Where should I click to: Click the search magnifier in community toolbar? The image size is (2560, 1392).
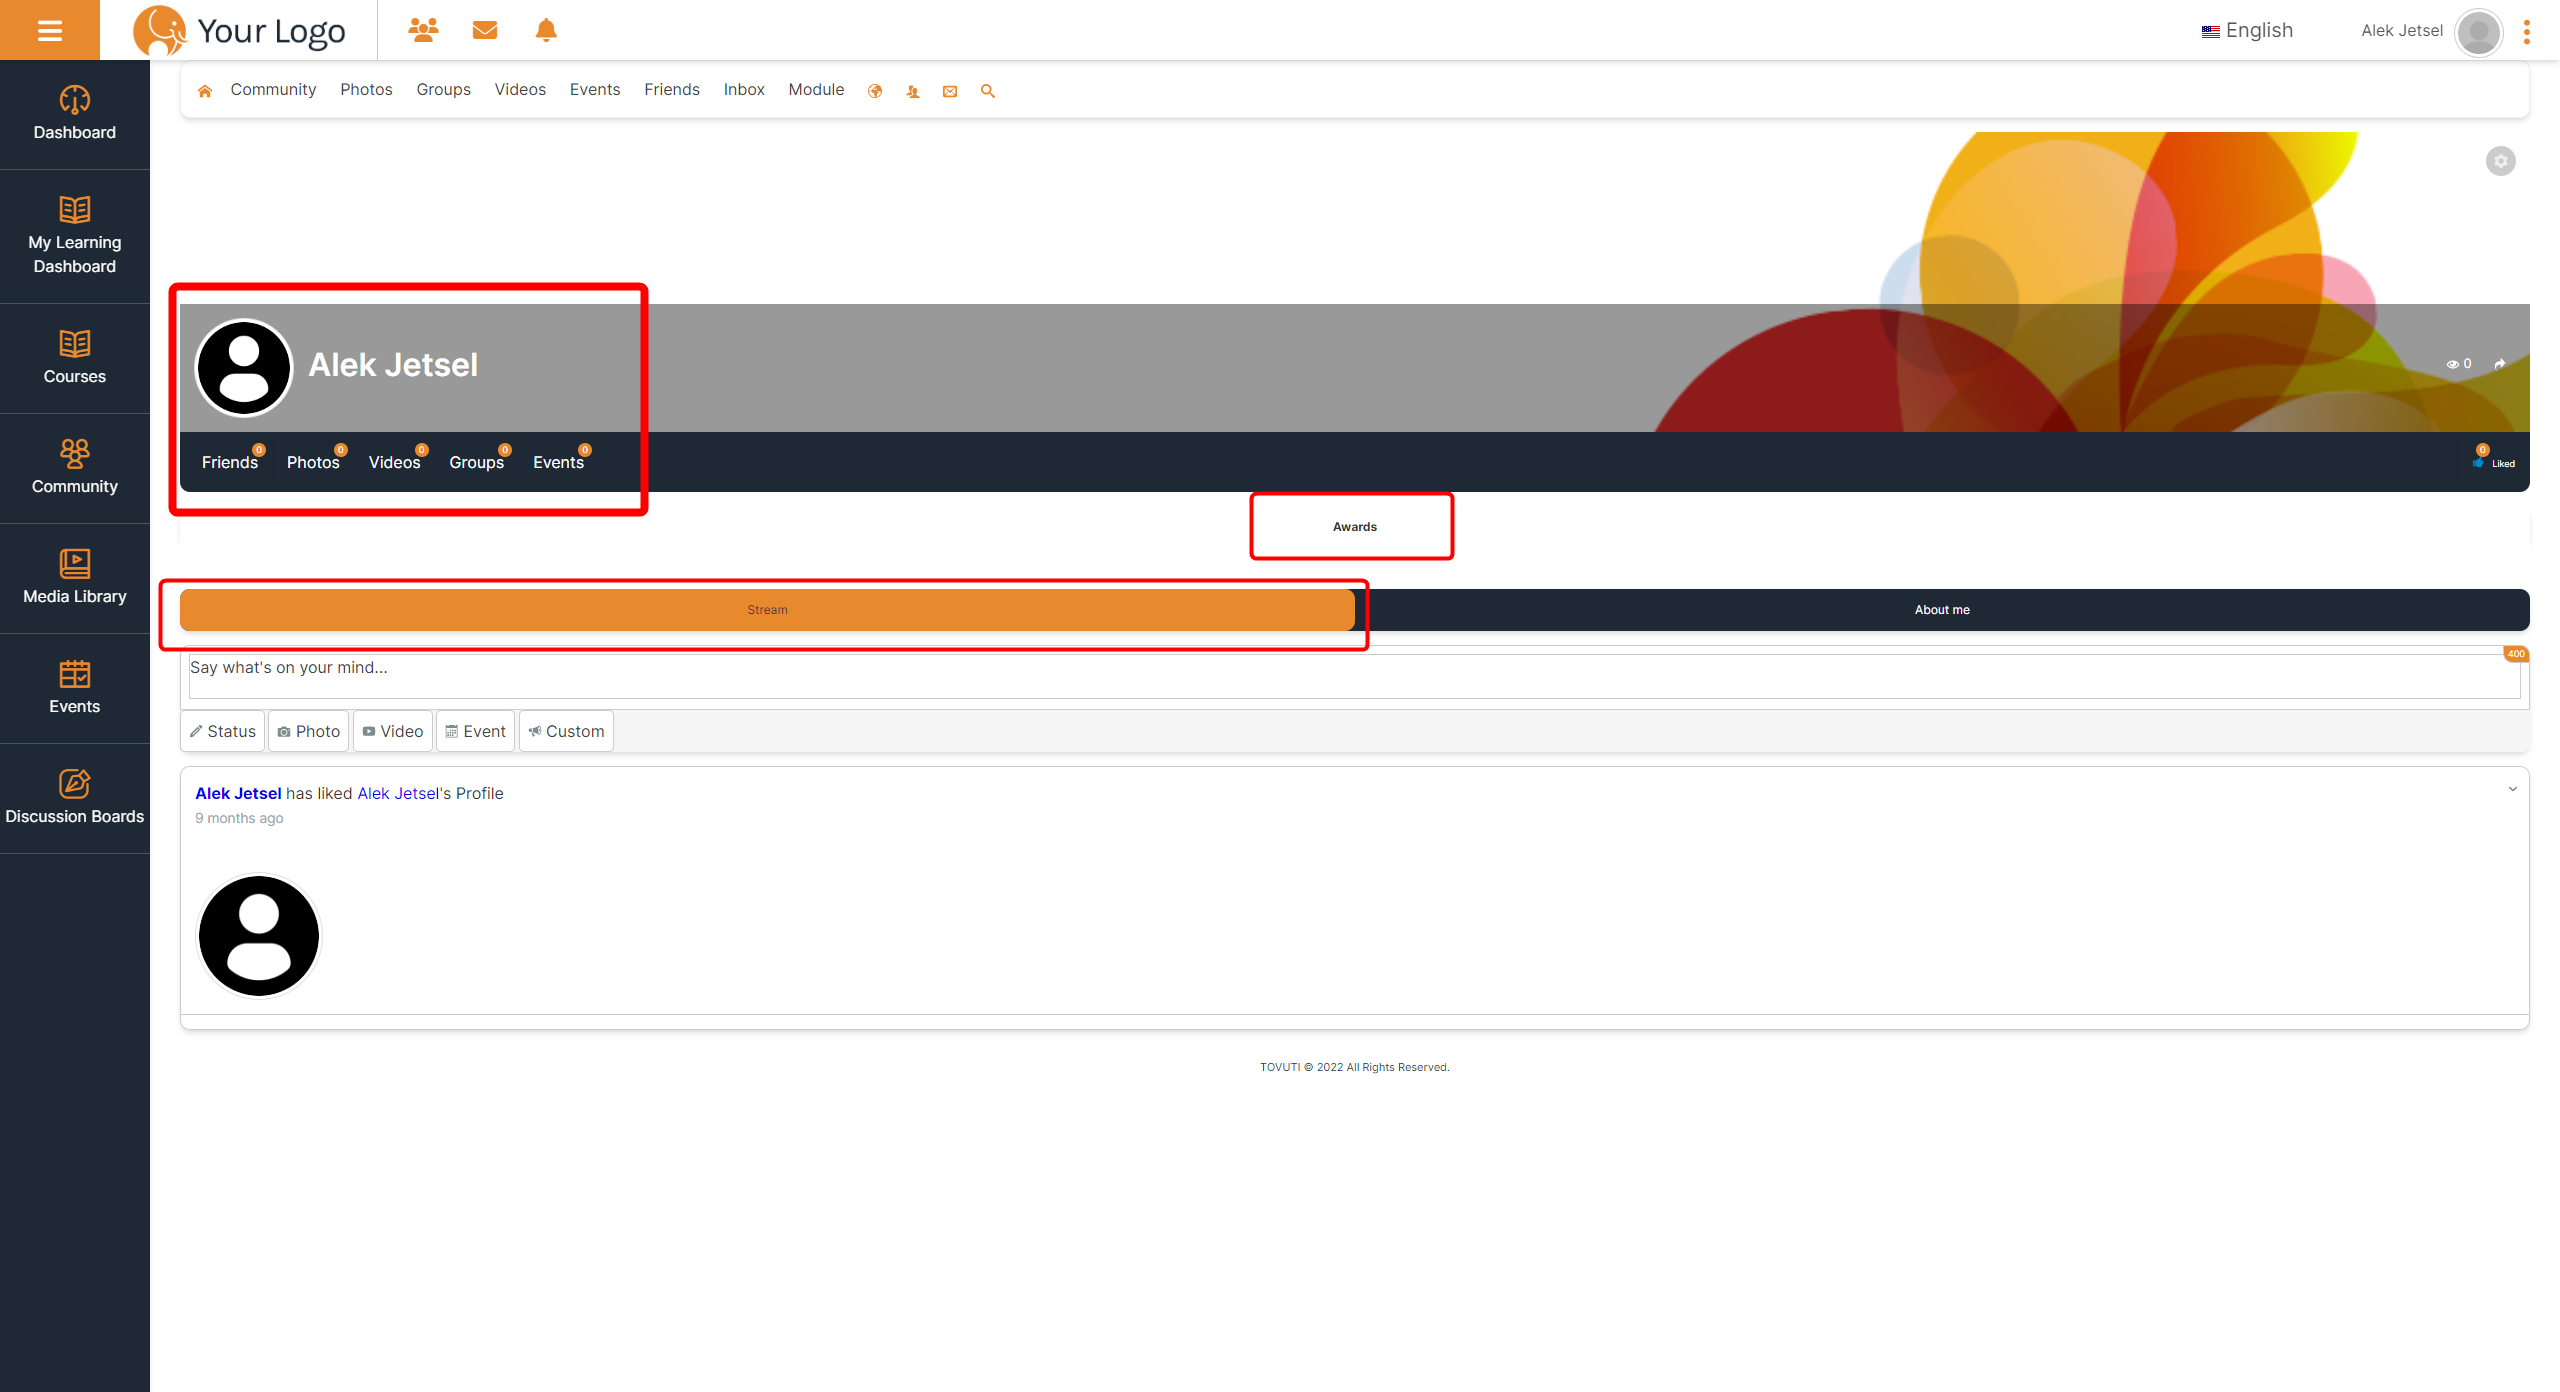click(x=988, y=91)
